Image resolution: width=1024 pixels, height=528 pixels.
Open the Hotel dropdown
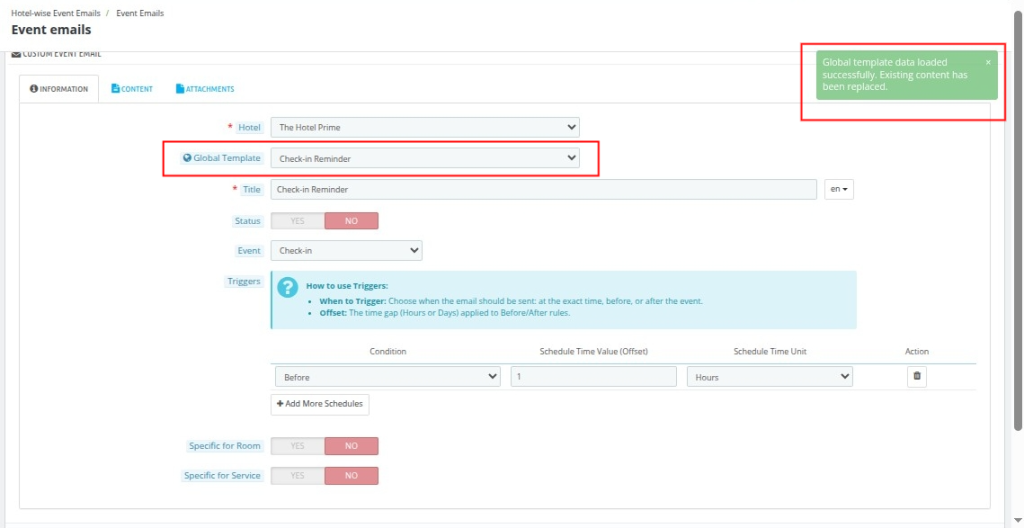coord(424,127)
